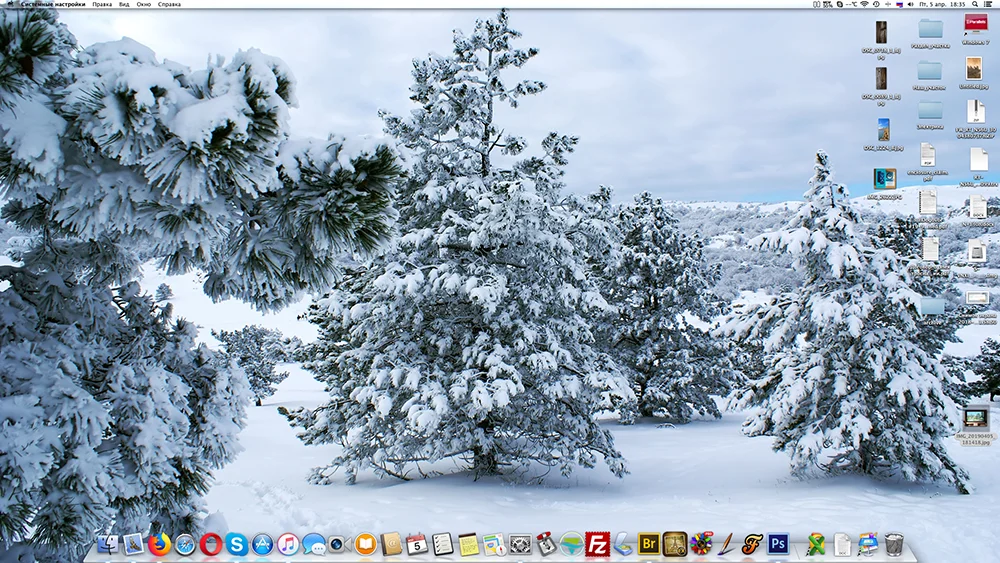Open the Справка menu

pyautogui.click(x=169, y=4)
